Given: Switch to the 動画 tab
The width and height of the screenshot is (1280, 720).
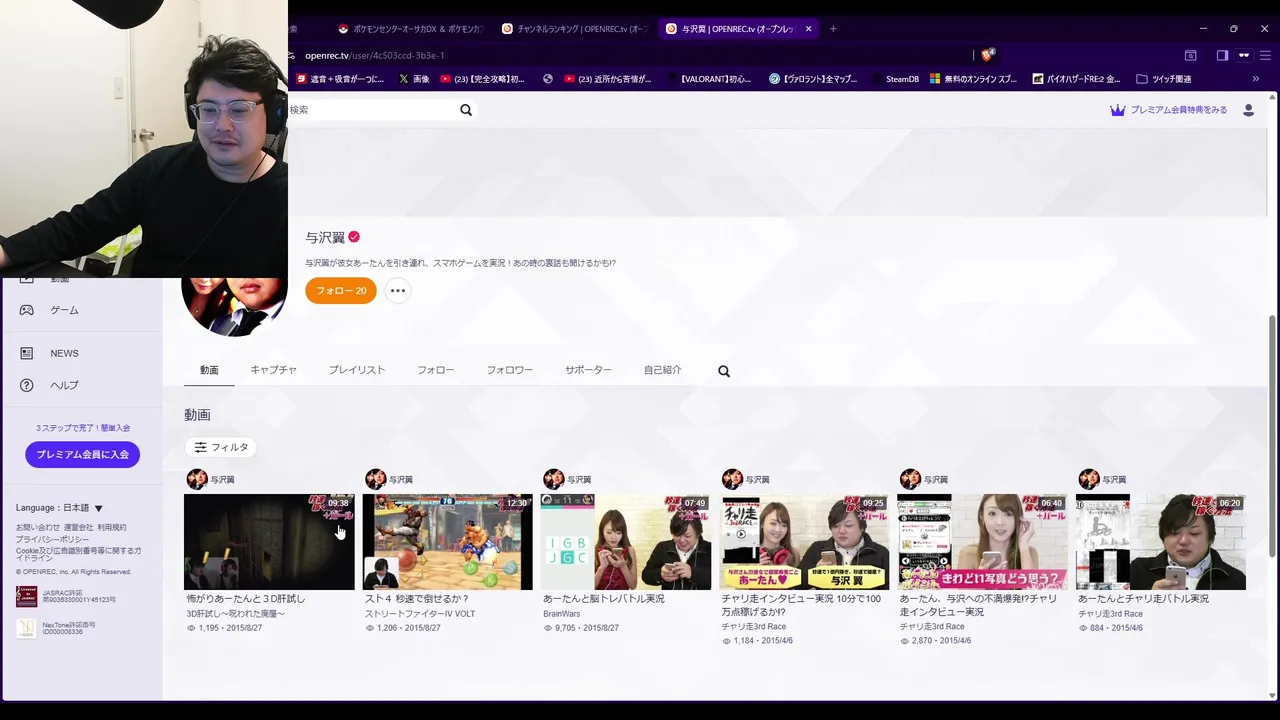Looking at the screenshot, I should pyautogui.click(x=209, y=370).
